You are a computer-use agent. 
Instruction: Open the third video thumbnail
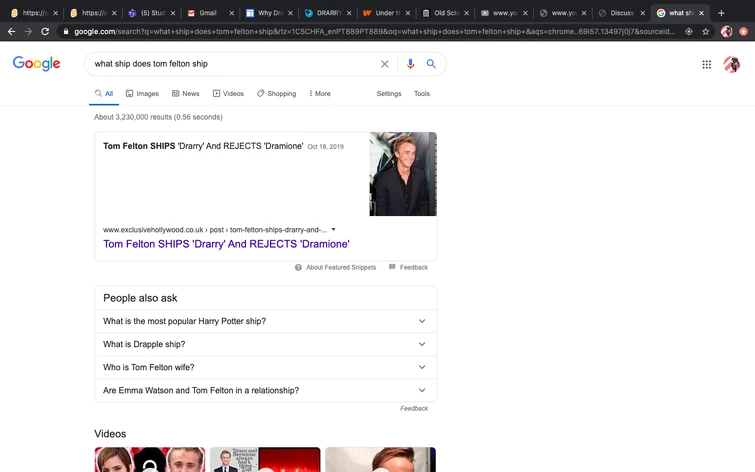click(x=380, y=459)
